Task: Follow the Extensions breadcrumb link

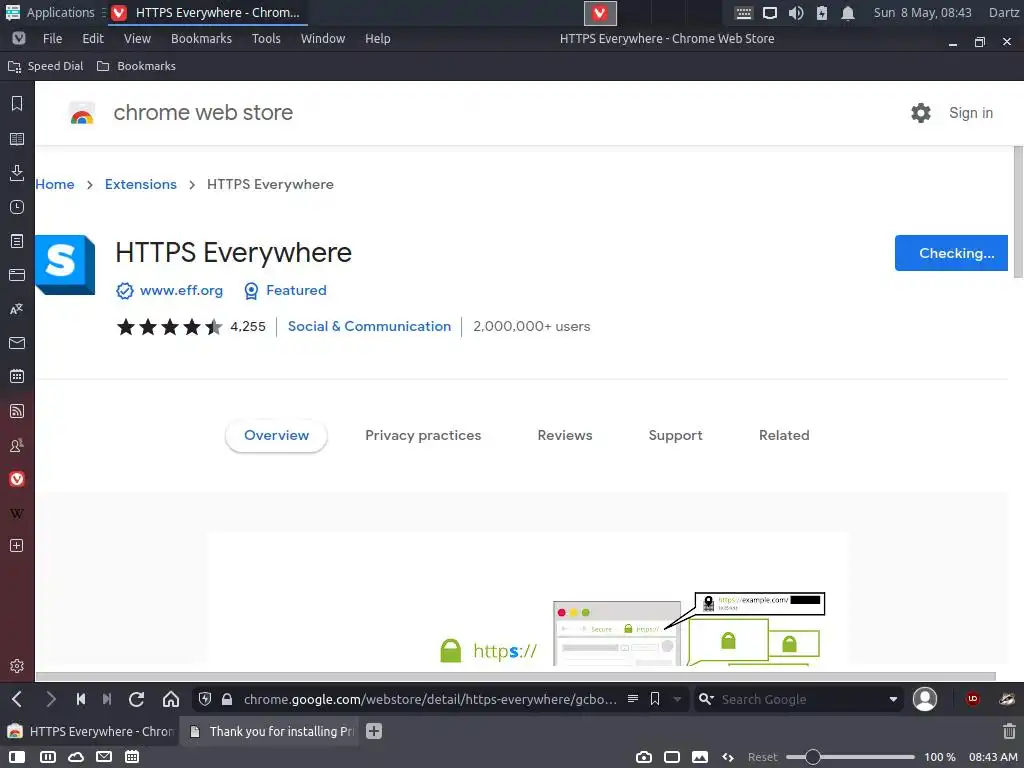Action: [140, 184]
